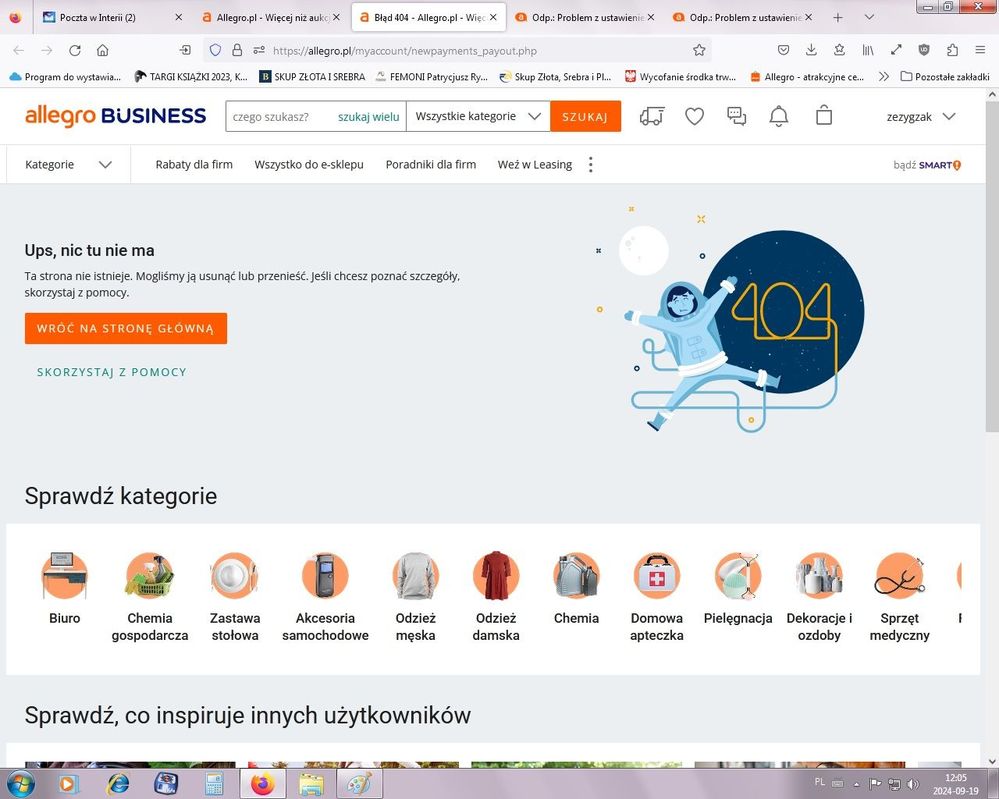Go to Firefox home page icon
Image resolution: width=999 pixels, height=799 pixels.
click(103, 50)
